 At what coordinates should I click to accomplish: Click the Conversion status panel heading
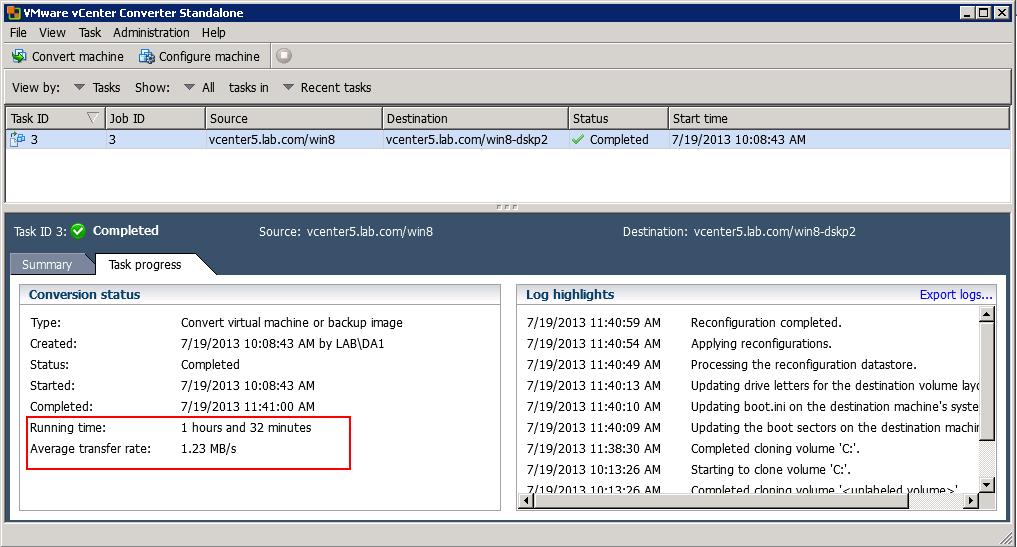click(84, 295)
